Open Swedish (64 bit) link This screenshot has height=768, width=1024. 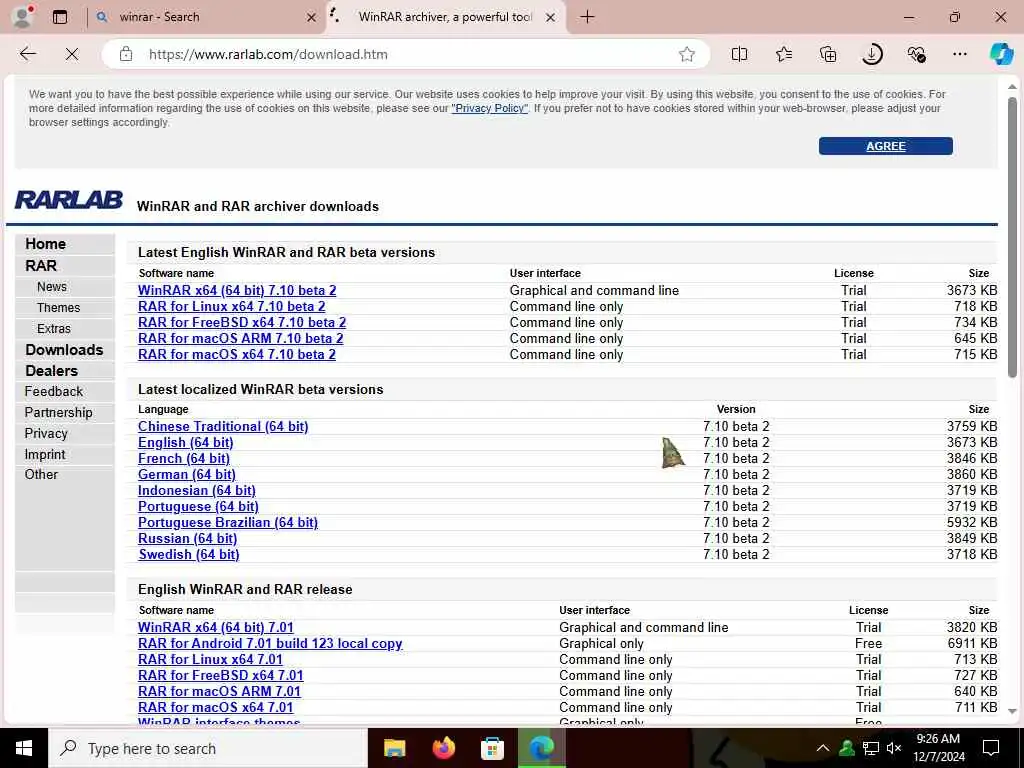pos(189,554)
